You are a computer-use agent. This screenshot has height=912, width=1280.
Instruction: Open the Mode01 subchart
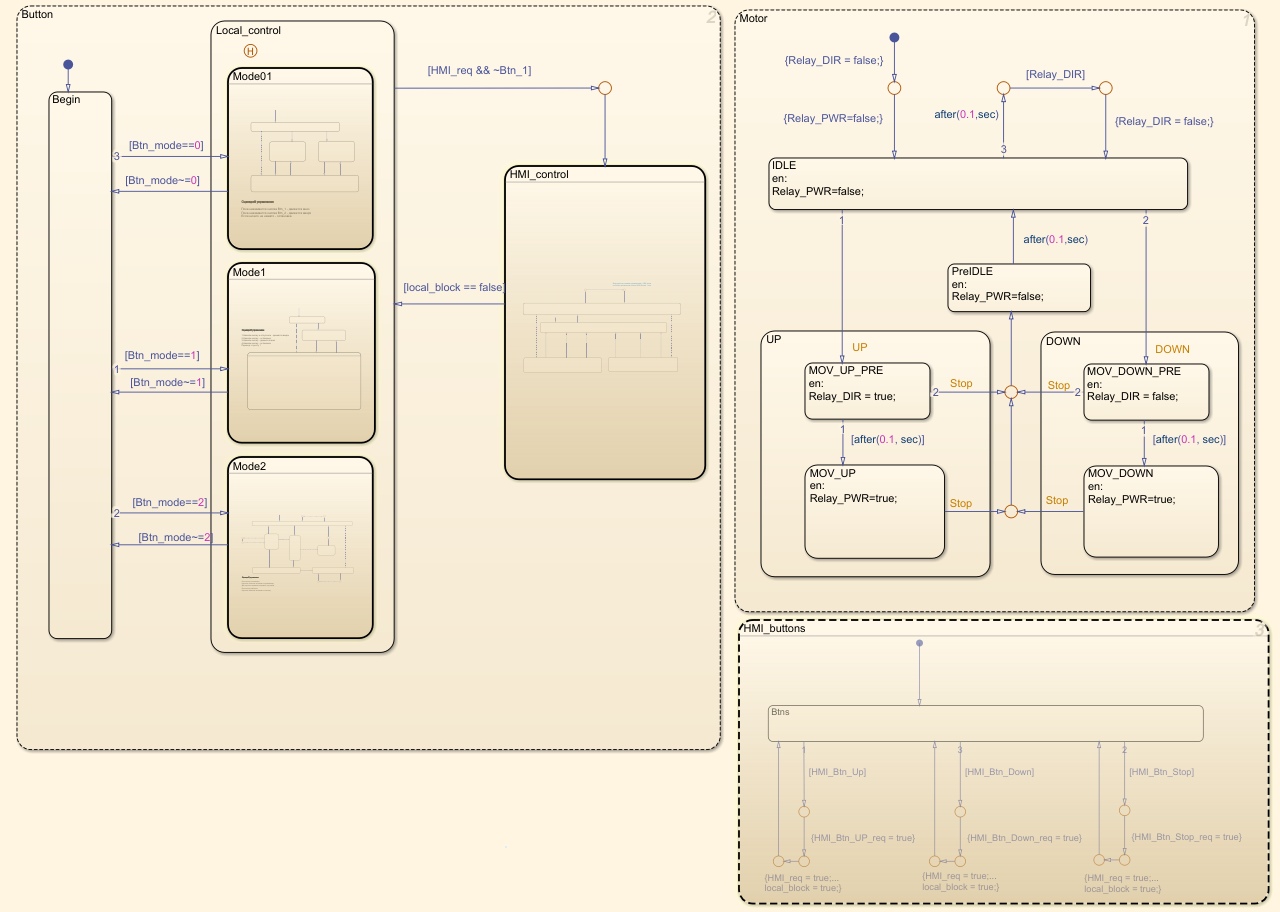coord(300,158)
